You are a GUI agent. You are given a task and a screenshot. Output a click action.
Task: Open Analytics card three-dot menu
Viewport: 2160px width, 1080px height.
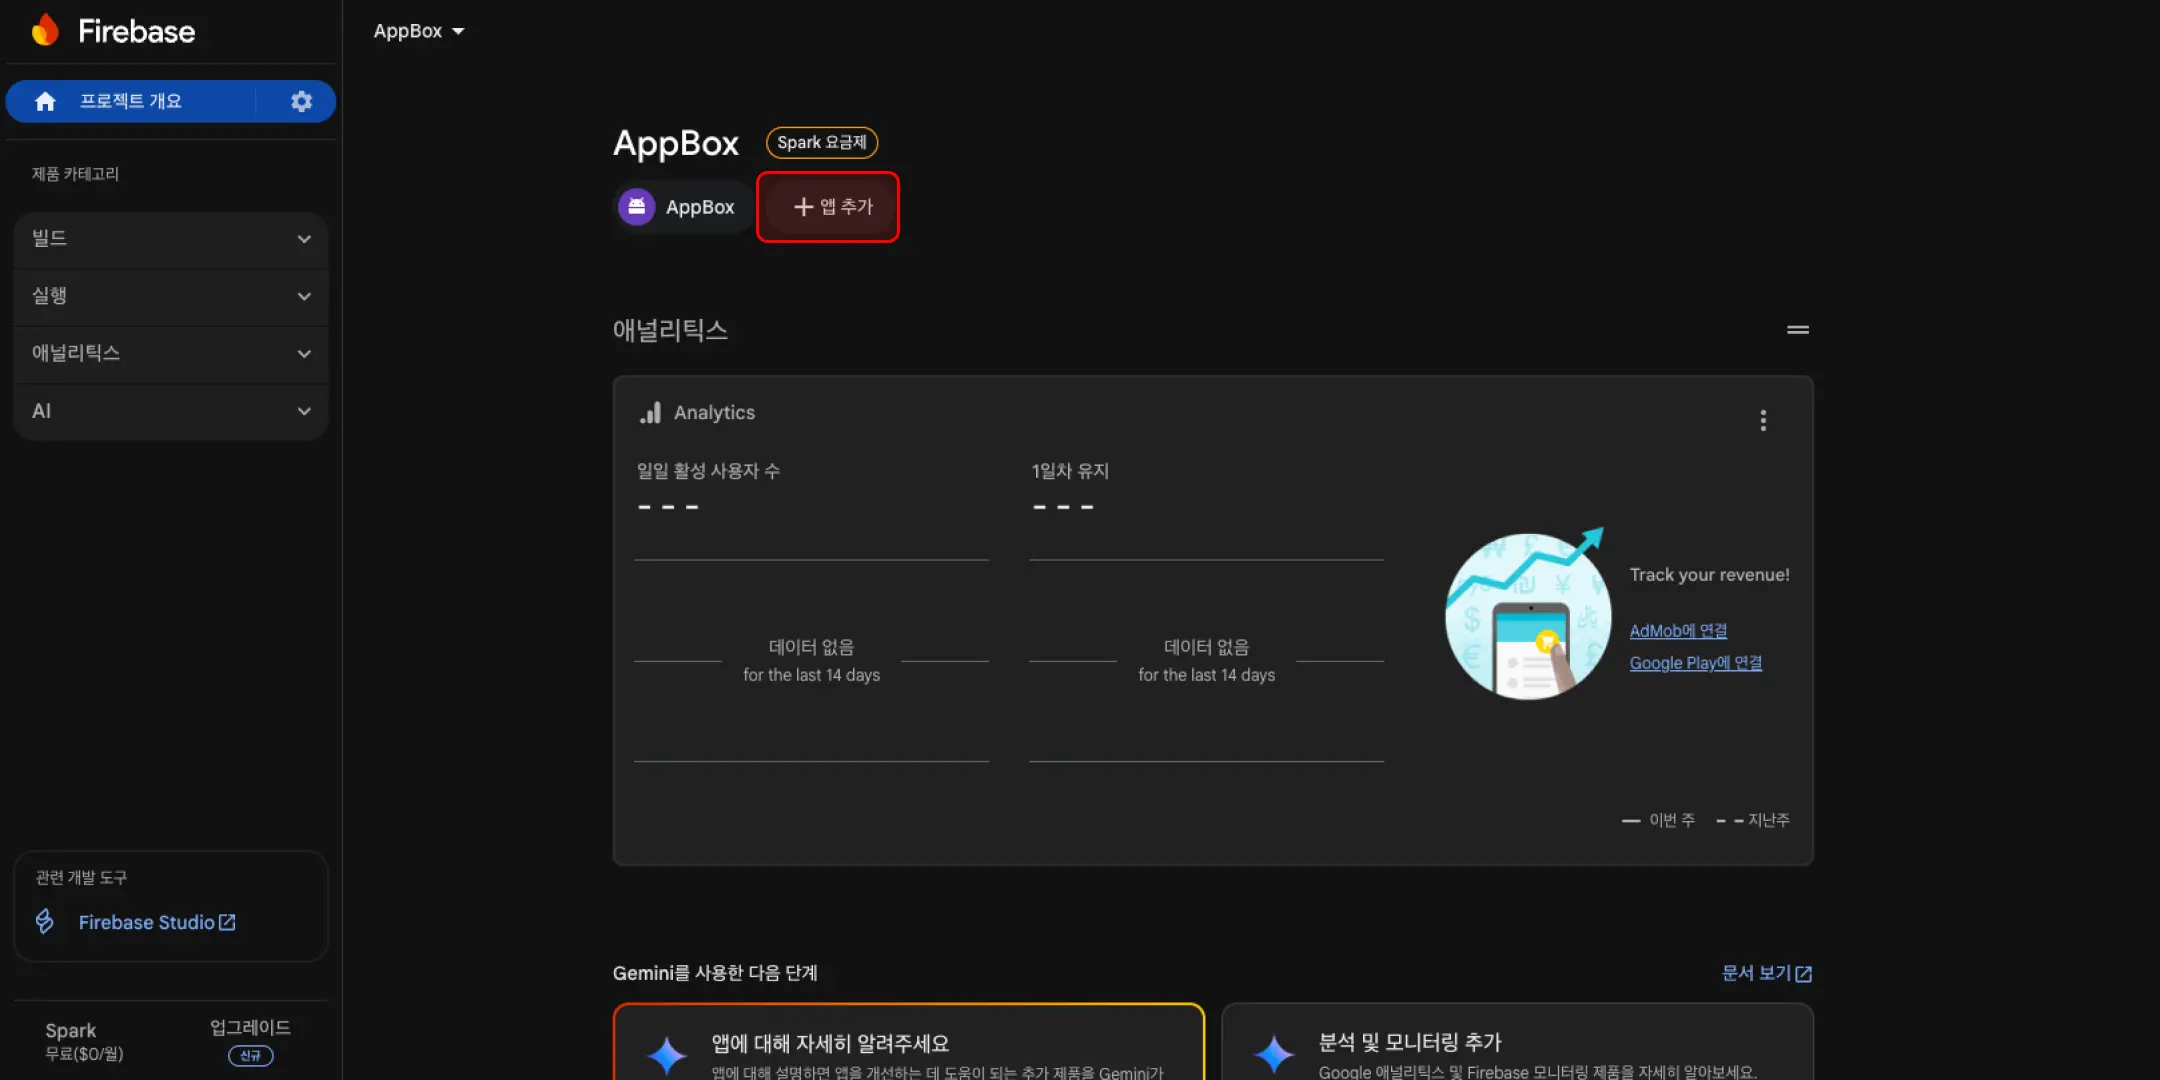pyautogui.click(x=1763, y=420)
